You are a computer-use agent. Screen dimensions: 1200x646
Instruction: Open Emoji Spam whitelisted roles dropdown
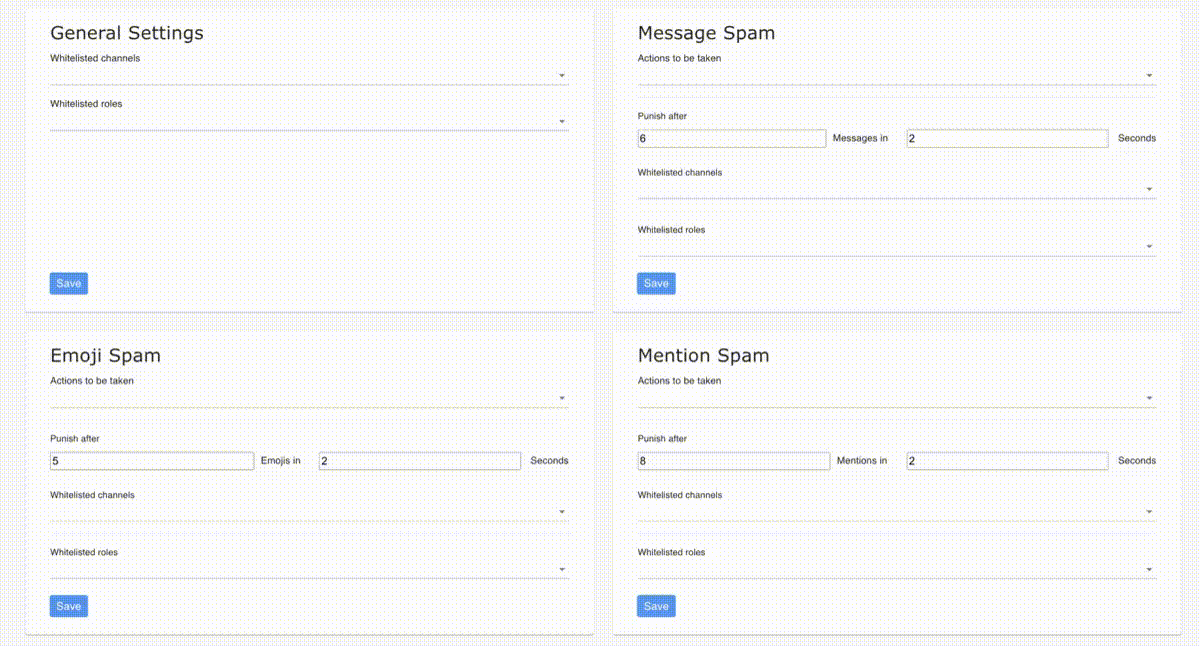pos(309,570)
